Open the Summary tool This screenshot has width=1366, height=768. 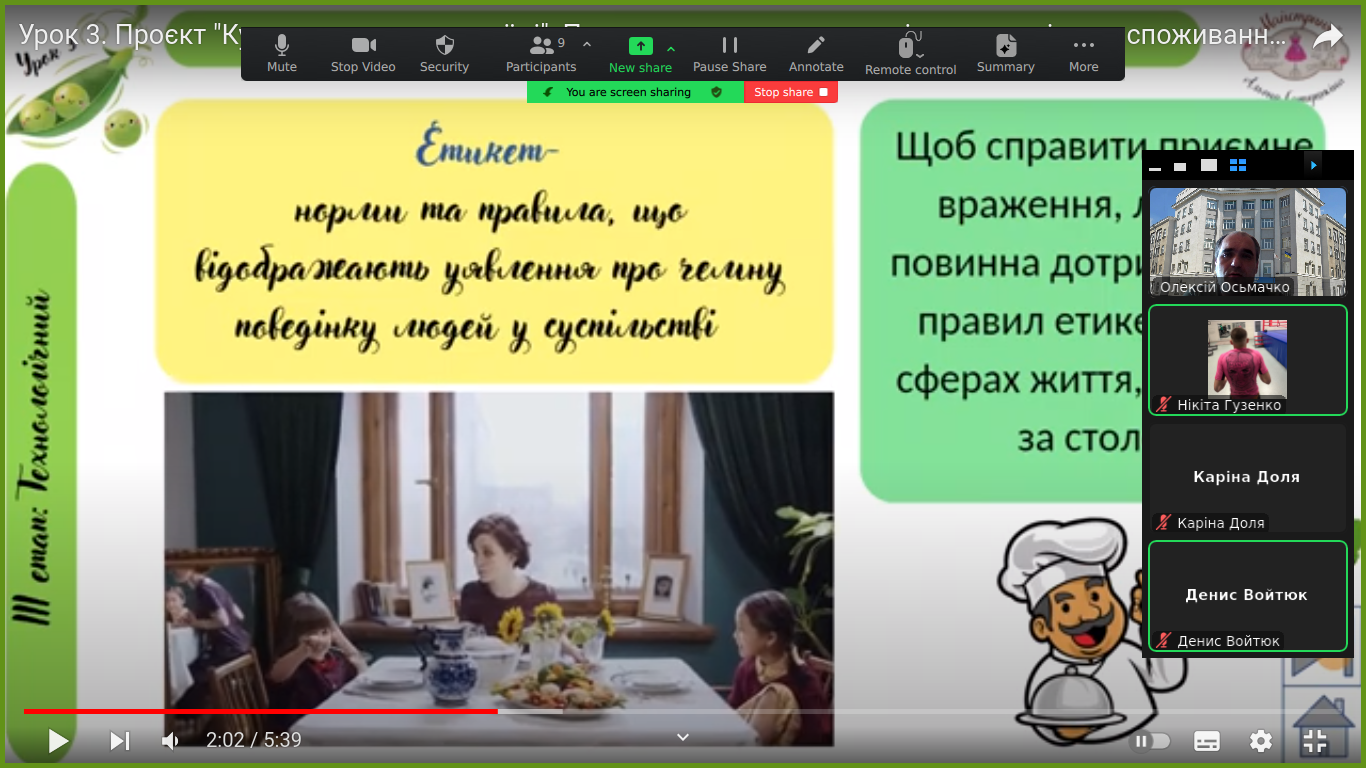[x=1005, y=46]
